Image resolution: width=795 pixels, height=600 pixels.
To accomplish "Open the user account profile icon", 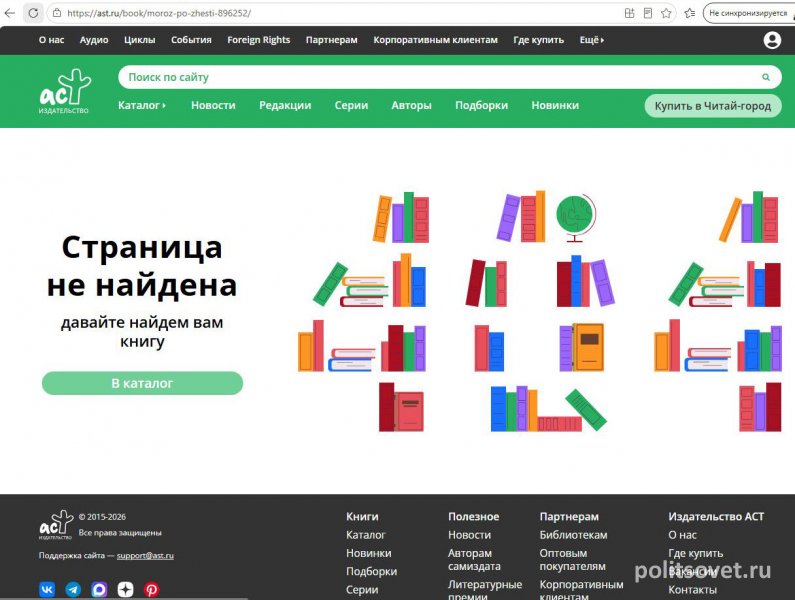I will [x=772, y=40].
